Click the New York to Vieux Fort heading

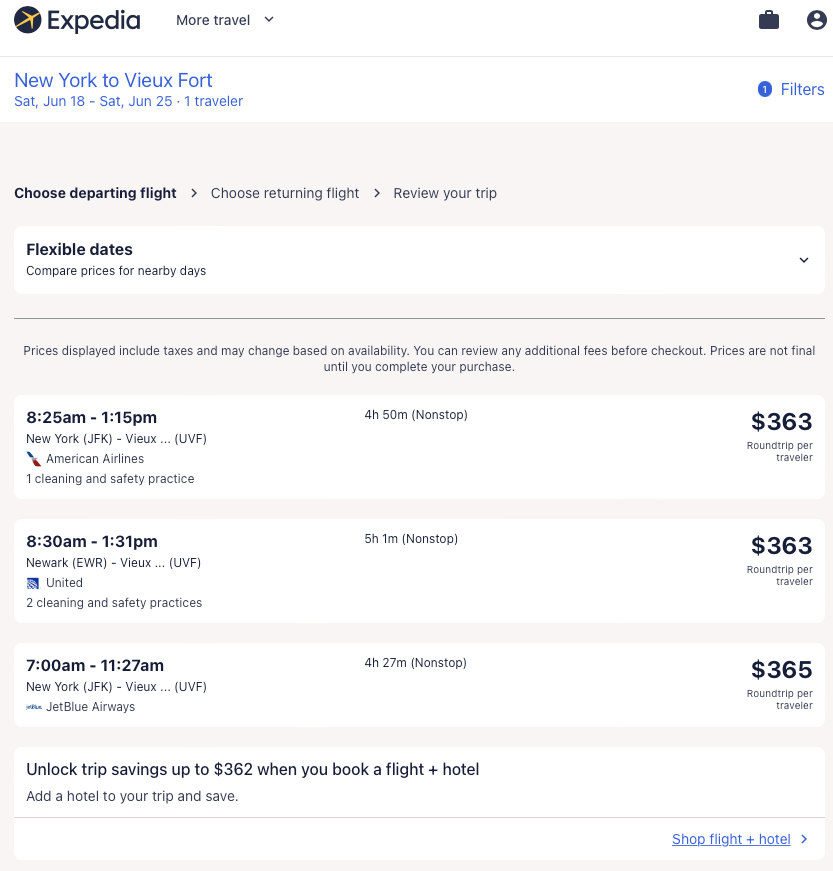pos(113,80)
